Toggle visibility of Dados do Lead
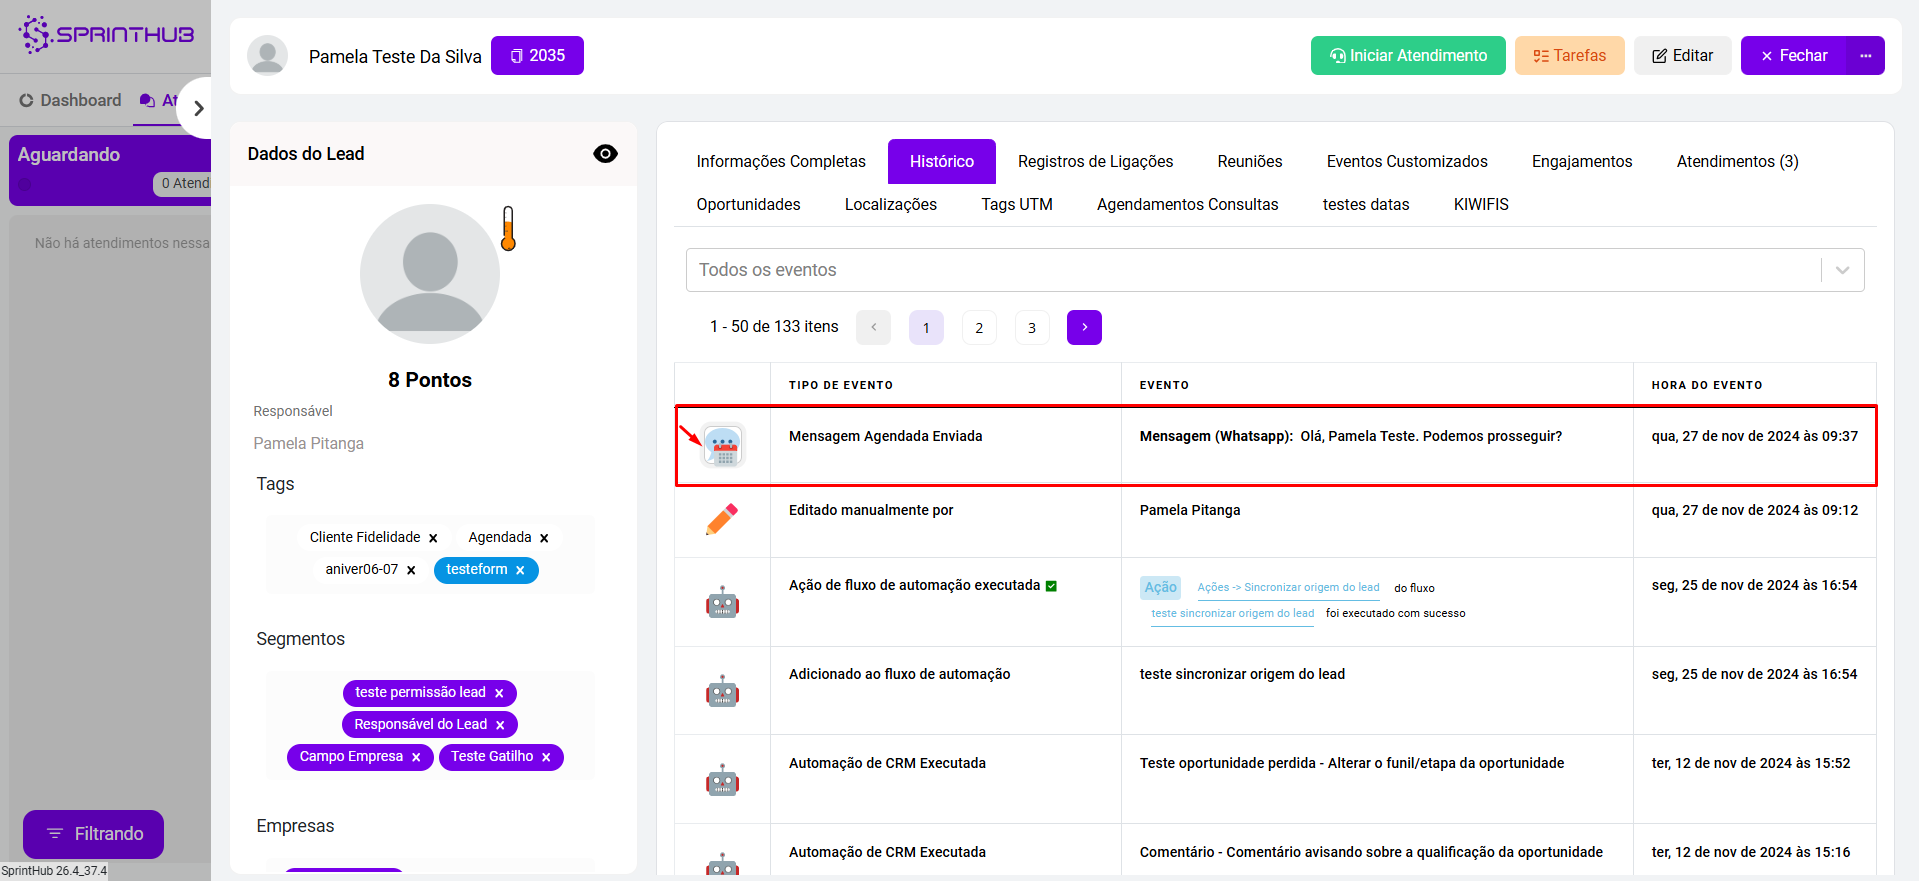Viewport: 1919px width, 881px height. pos(605,154)
